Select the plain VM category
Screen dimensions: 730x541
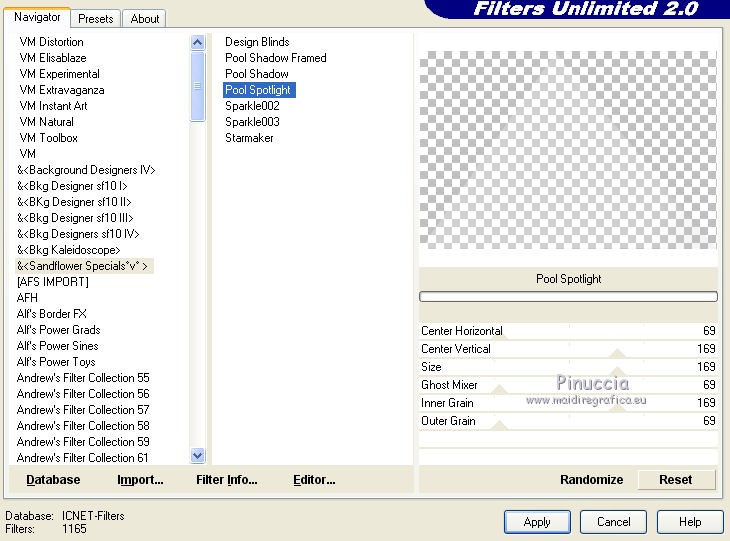(27, 154)
